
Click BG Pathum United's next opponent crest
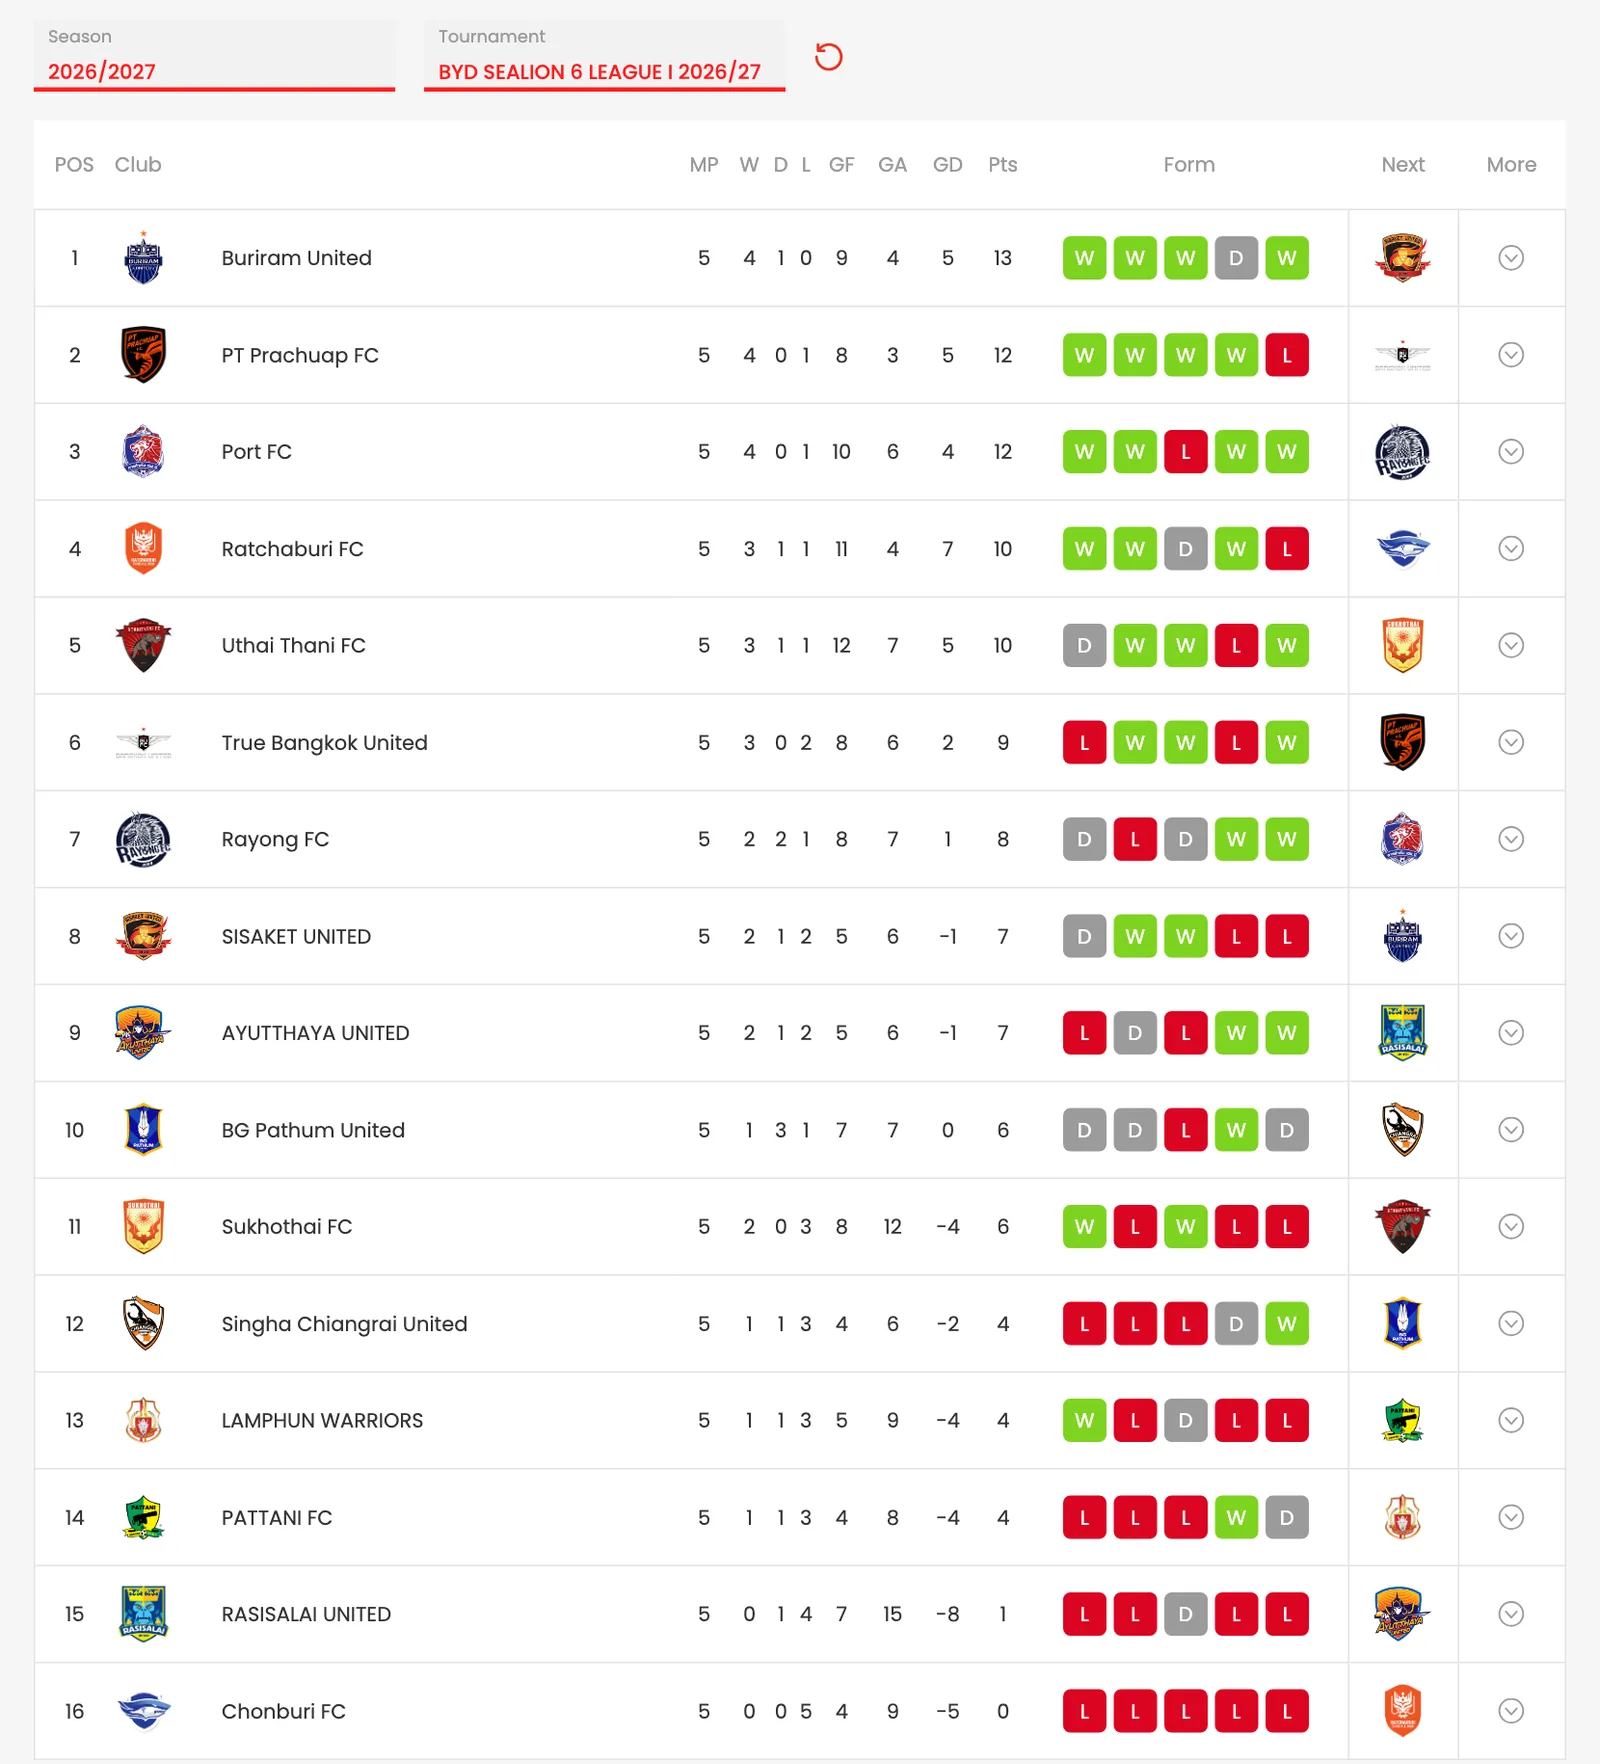1403,1130
